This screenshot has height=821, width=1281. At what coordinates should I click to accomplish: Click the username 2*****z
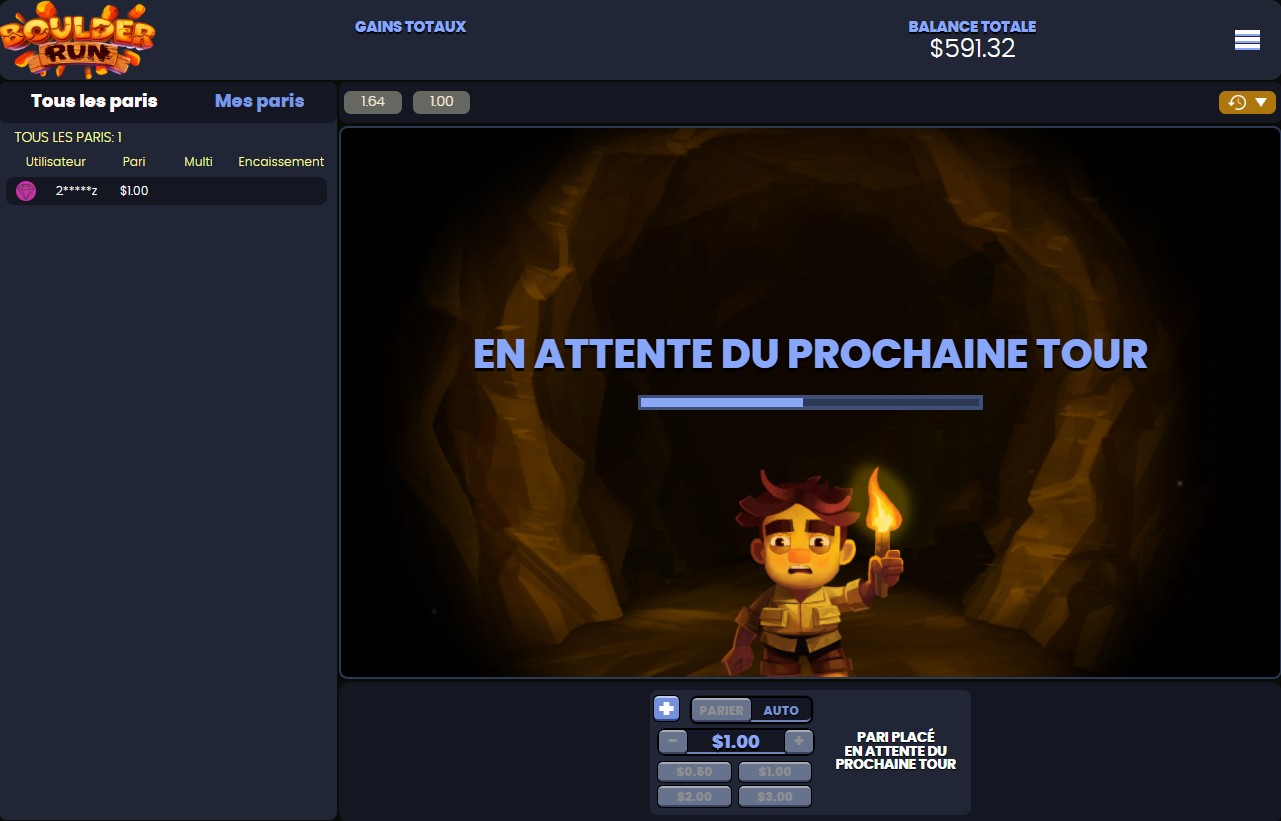pyautogui.click(x=77, y=191)
